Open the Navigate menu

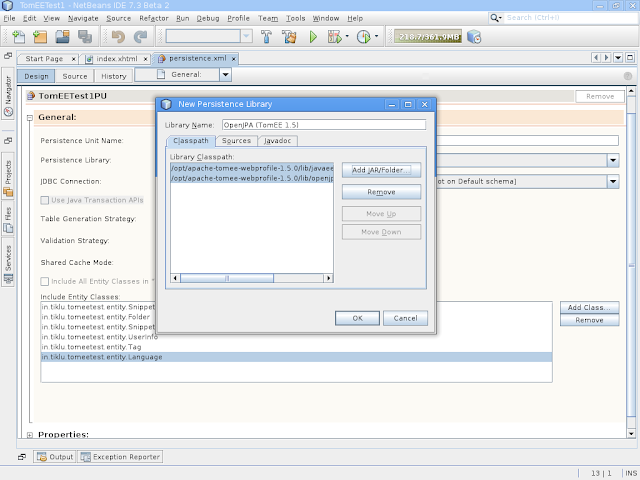click(x=83, y=18)
